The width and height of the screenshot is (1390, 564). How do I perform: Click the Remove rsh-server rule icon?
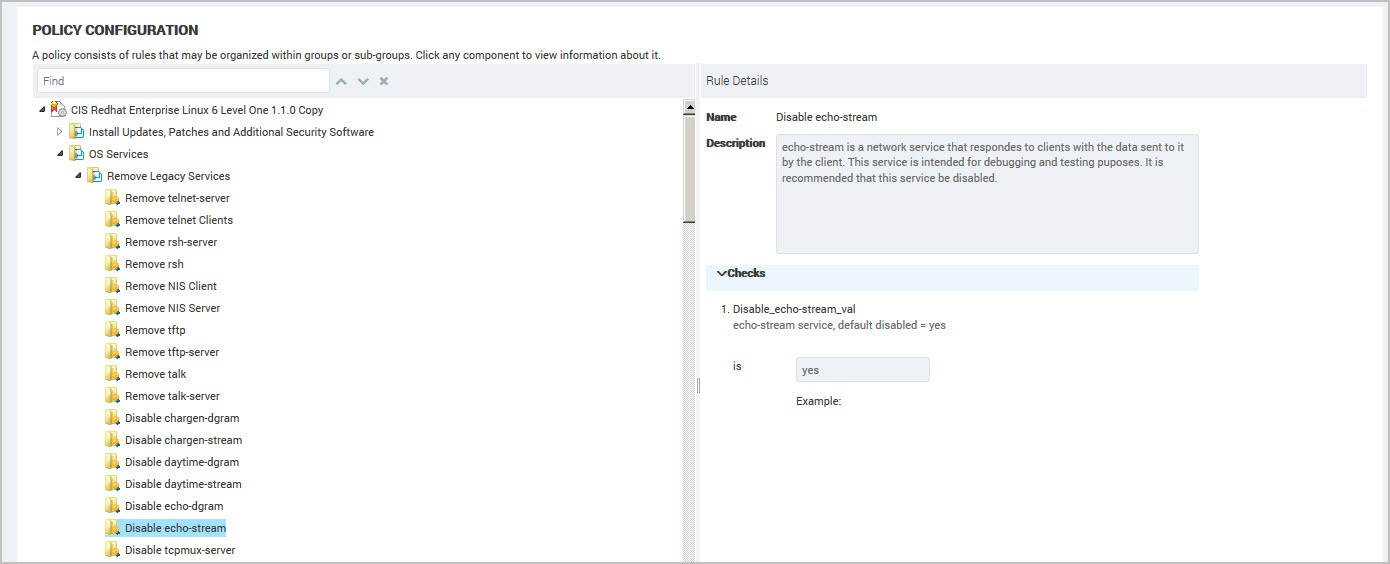click(113, 242)
